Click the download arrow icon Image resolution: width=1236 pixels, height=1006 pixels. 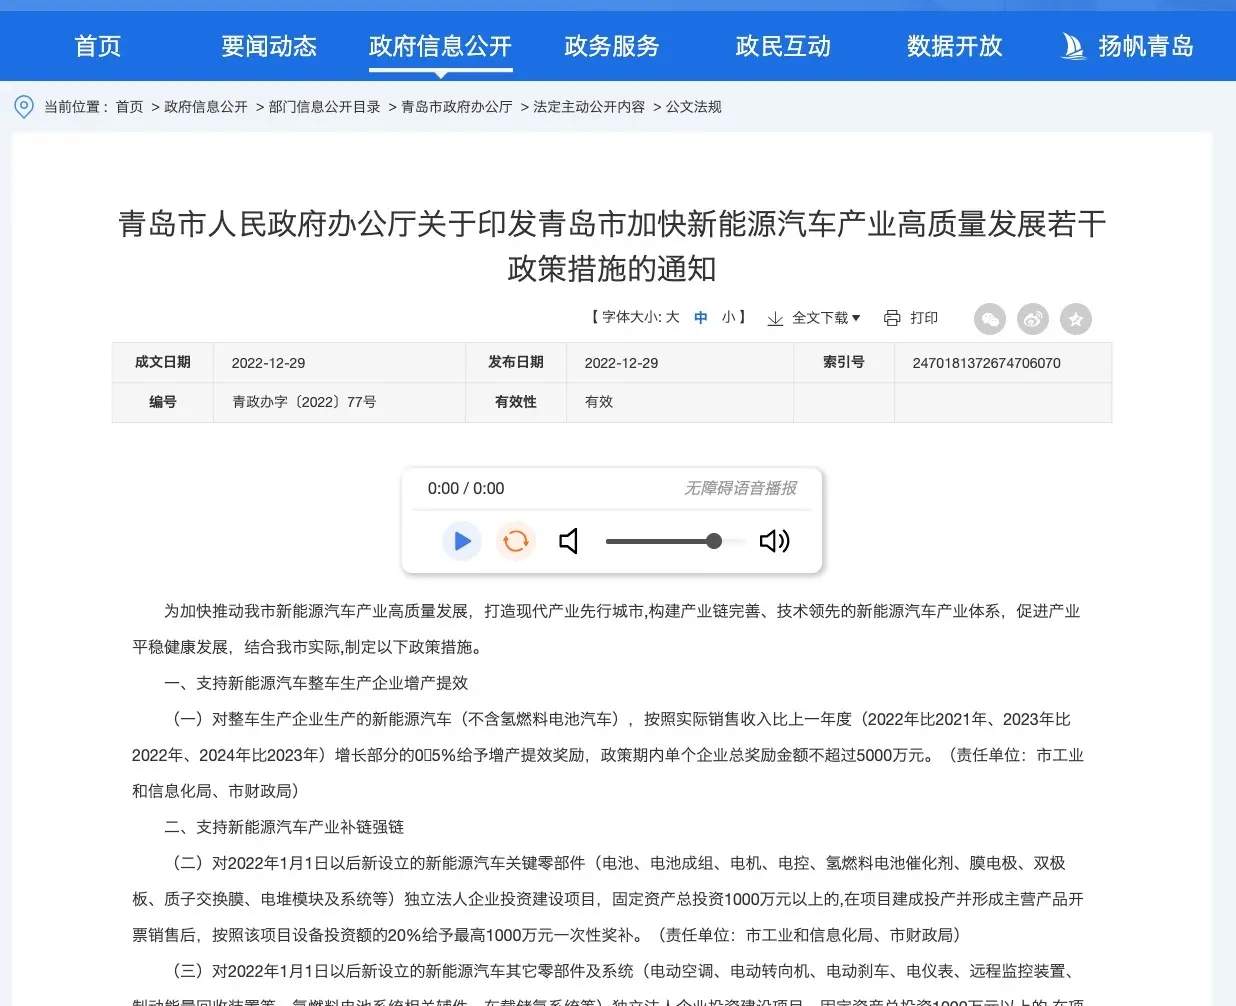775,318
